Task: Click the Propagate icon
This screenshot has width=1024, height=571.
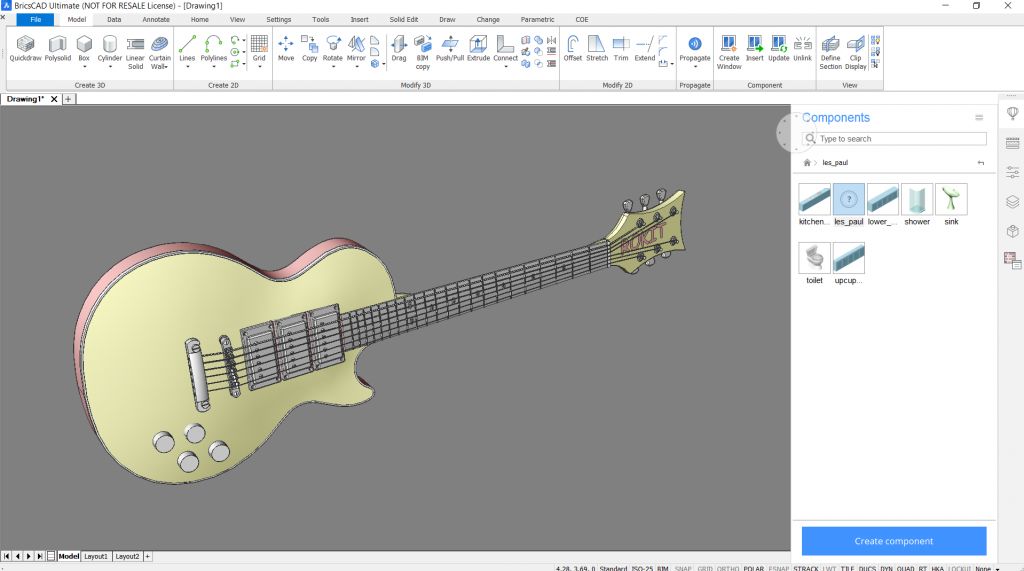Action: click(694, 49)
